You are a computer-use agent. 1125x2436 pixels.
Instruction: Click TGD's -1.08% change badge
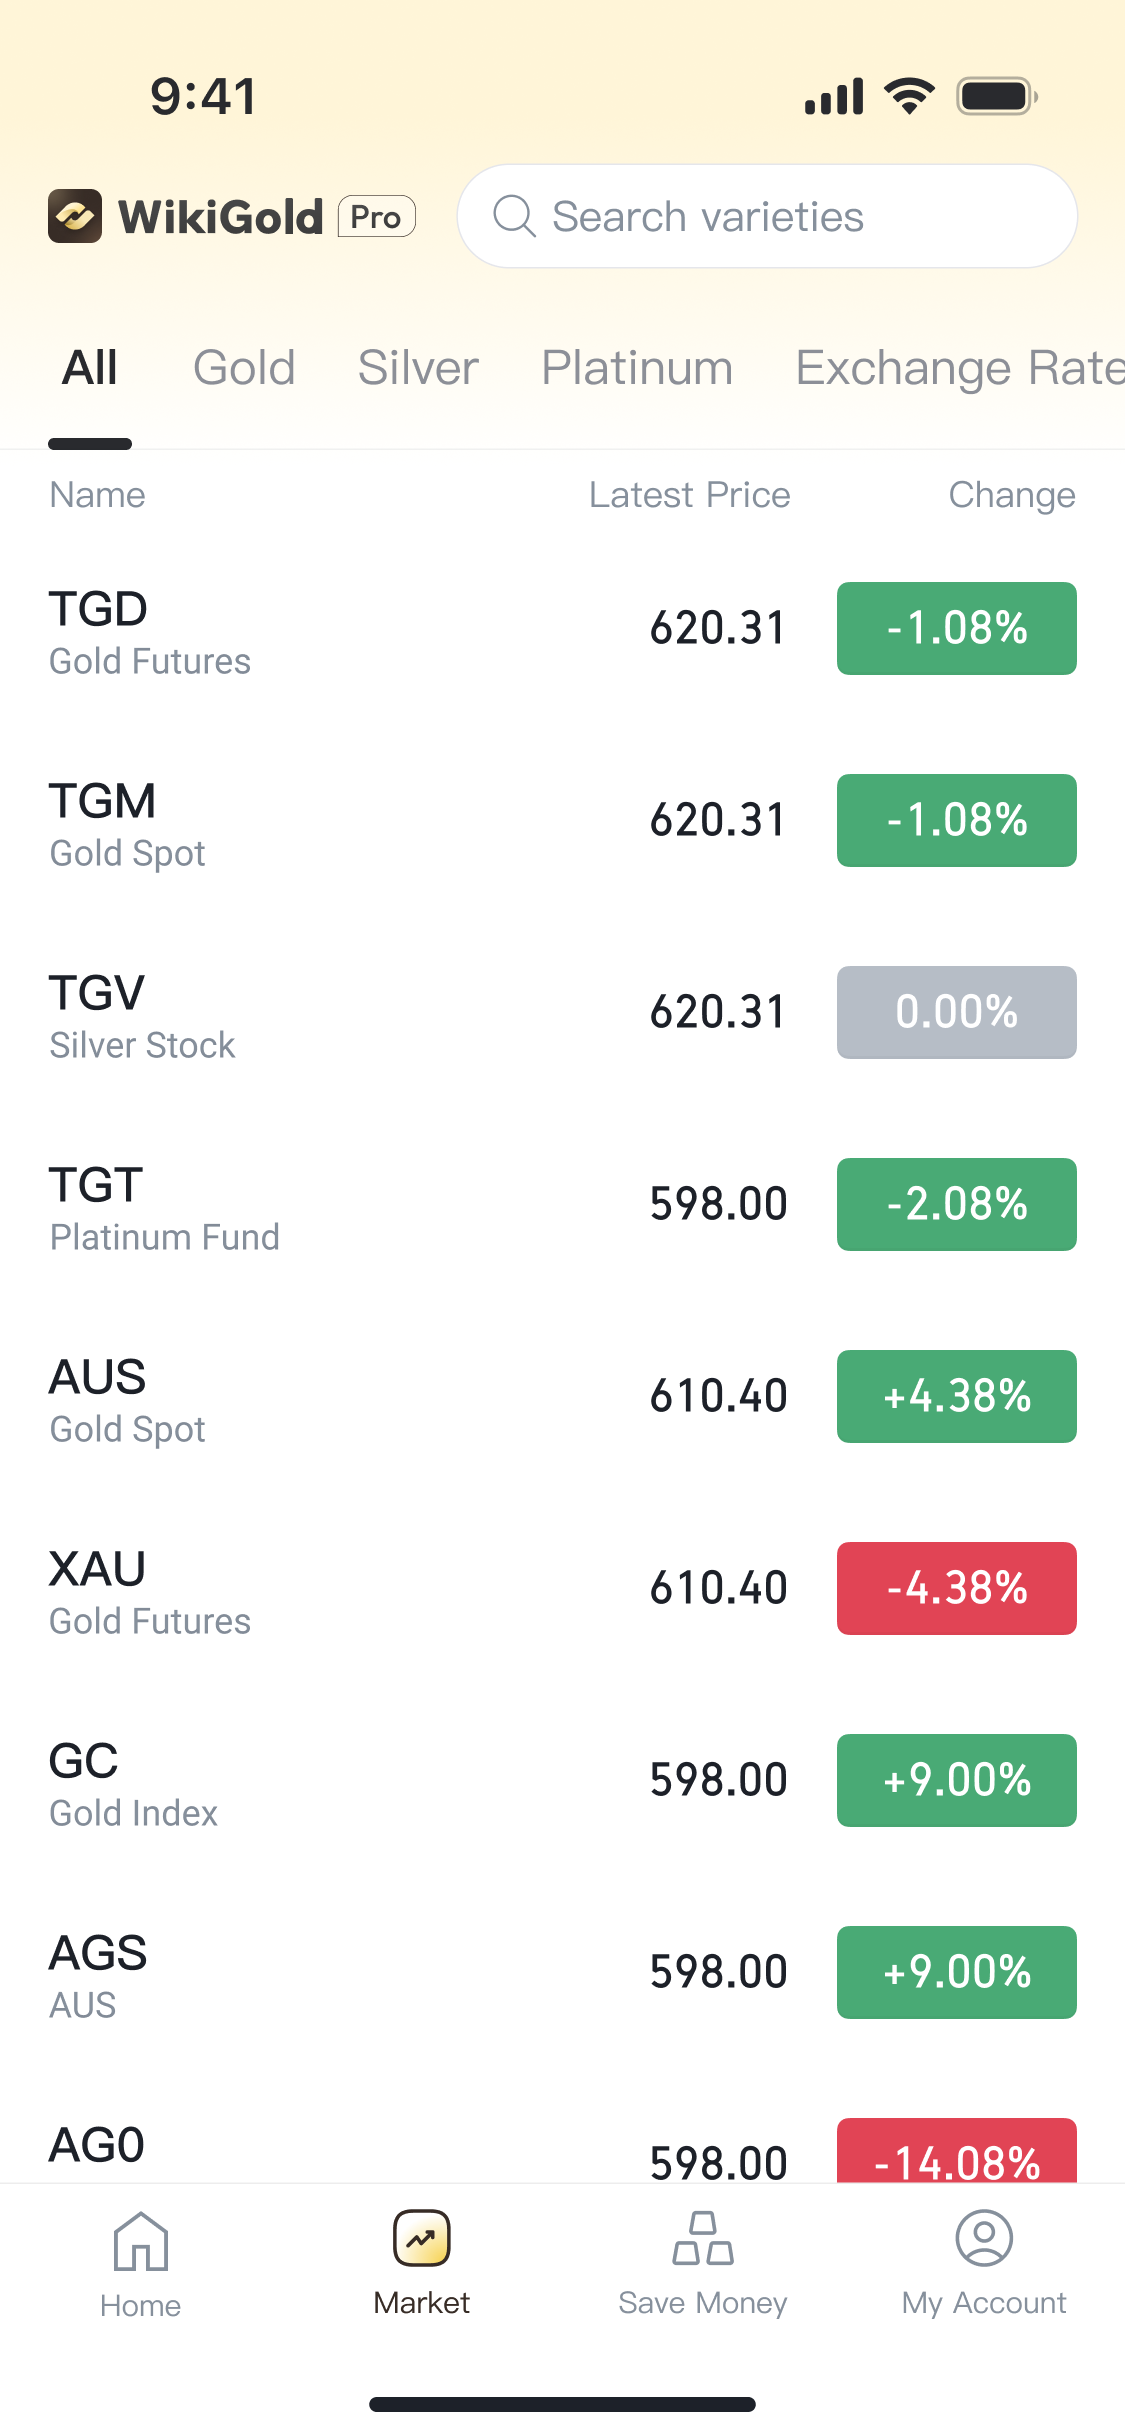point(956,628)
